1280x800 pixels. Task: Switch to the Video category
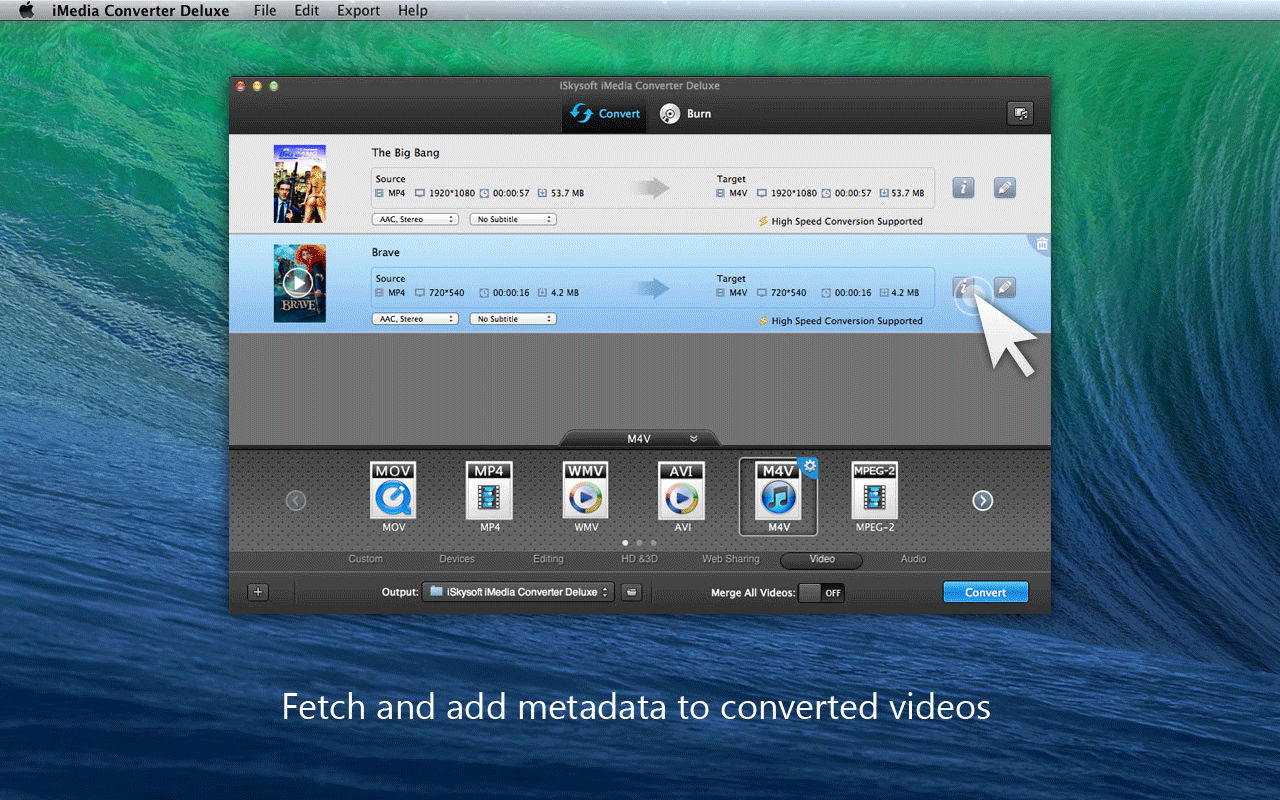(822, 560)
